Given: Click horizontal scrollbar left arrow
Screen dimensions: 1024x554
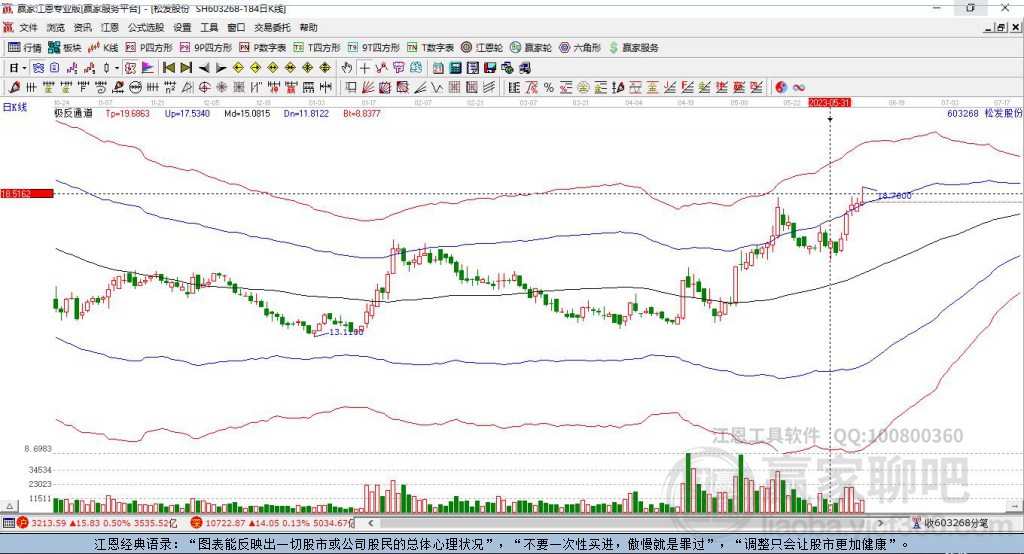Looking at the screenshot, I should [x=371, y=523].
